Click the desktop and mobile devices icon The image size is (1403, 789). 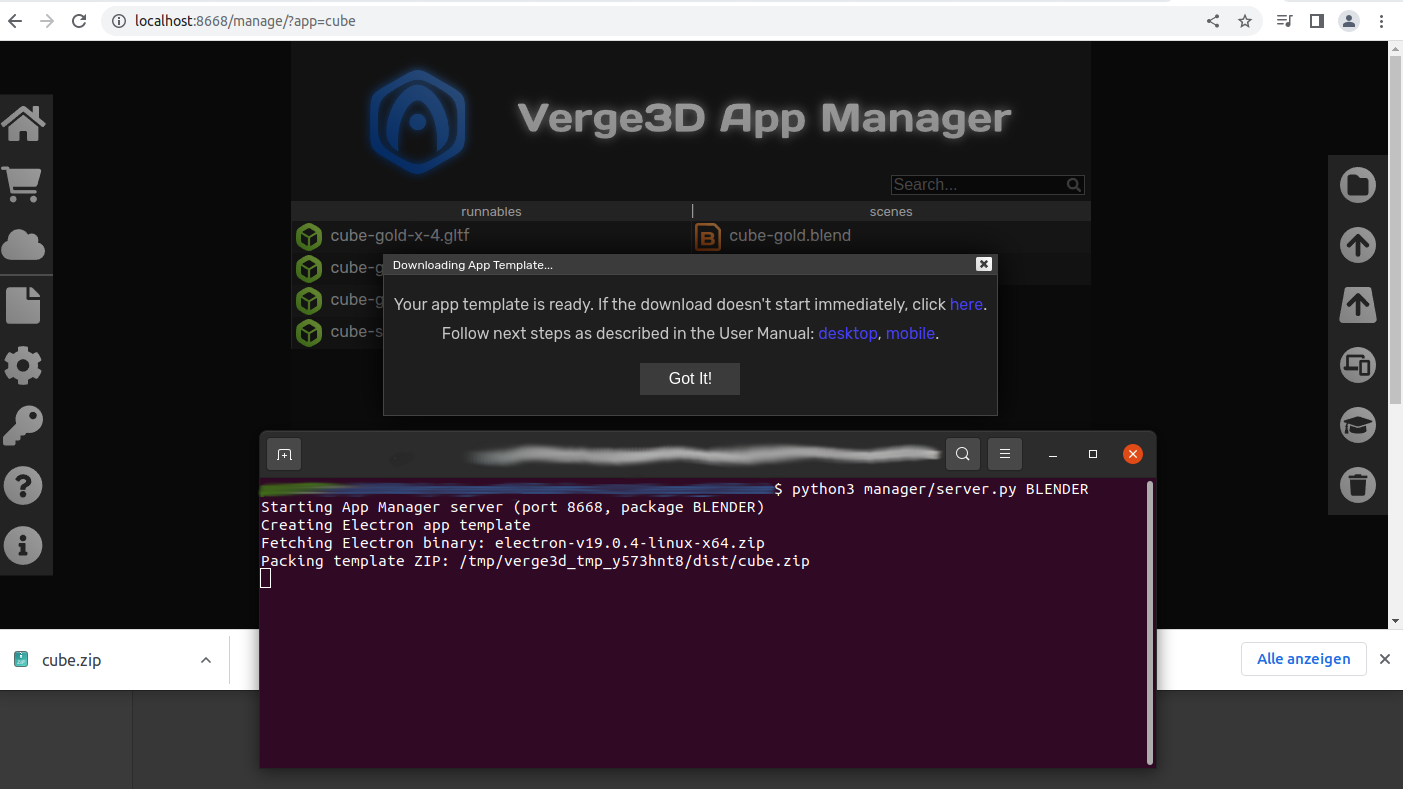pos(1358,365)
